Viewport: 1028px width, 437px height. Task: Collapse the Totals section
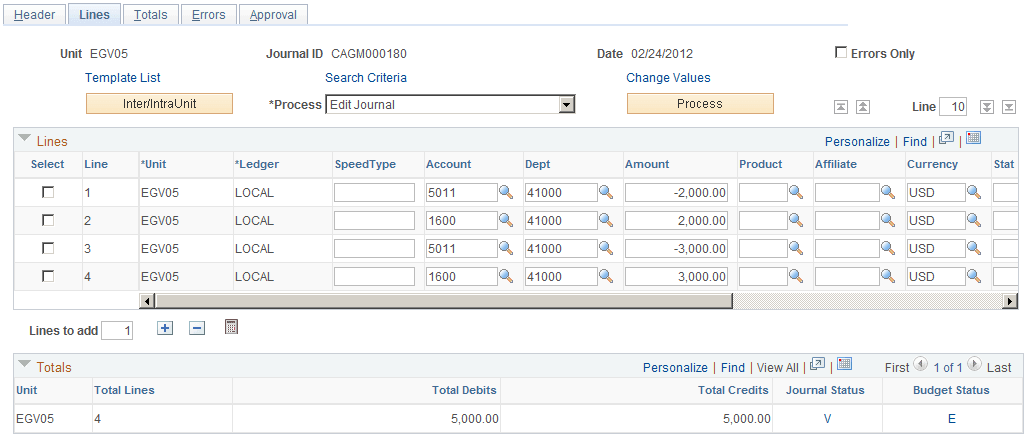click(x=25, y=364)
